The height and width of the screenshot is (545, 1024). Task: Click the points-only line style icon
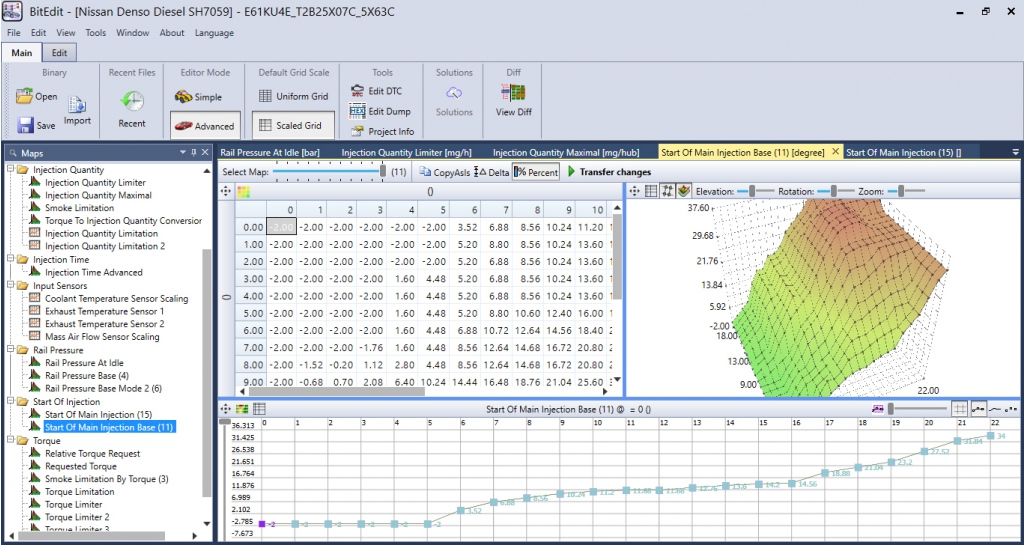(x=1011, y=409)
